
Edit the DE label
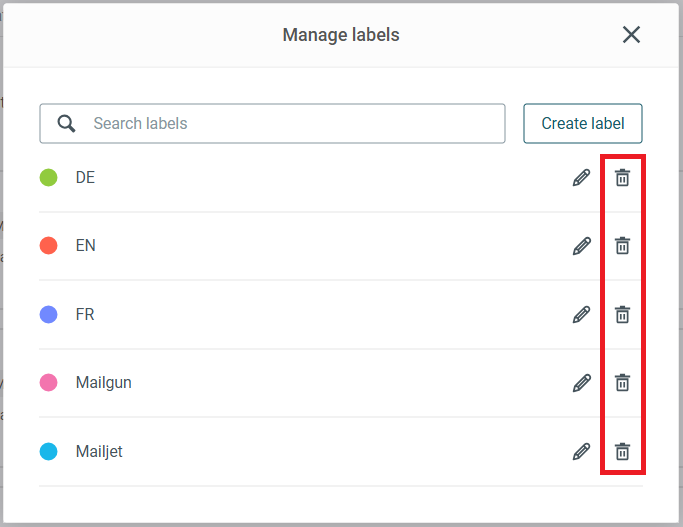pyautogui.click(x=581, y=178)
